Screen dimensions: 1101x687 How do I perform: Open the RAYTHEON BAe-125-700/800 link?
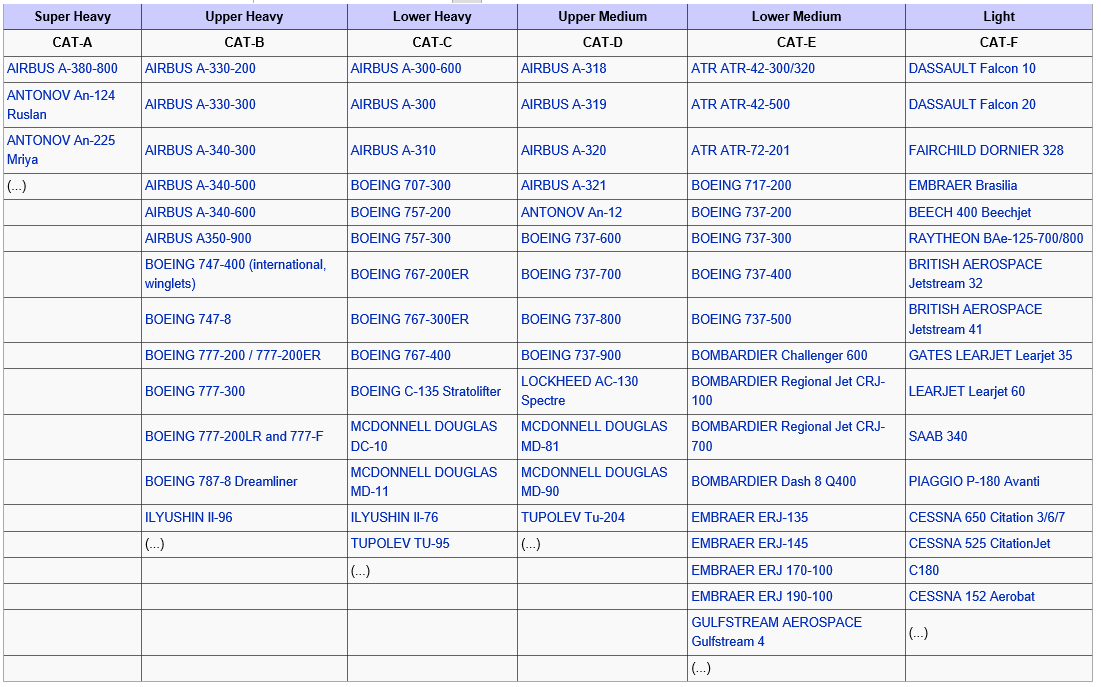coord(996,238)
